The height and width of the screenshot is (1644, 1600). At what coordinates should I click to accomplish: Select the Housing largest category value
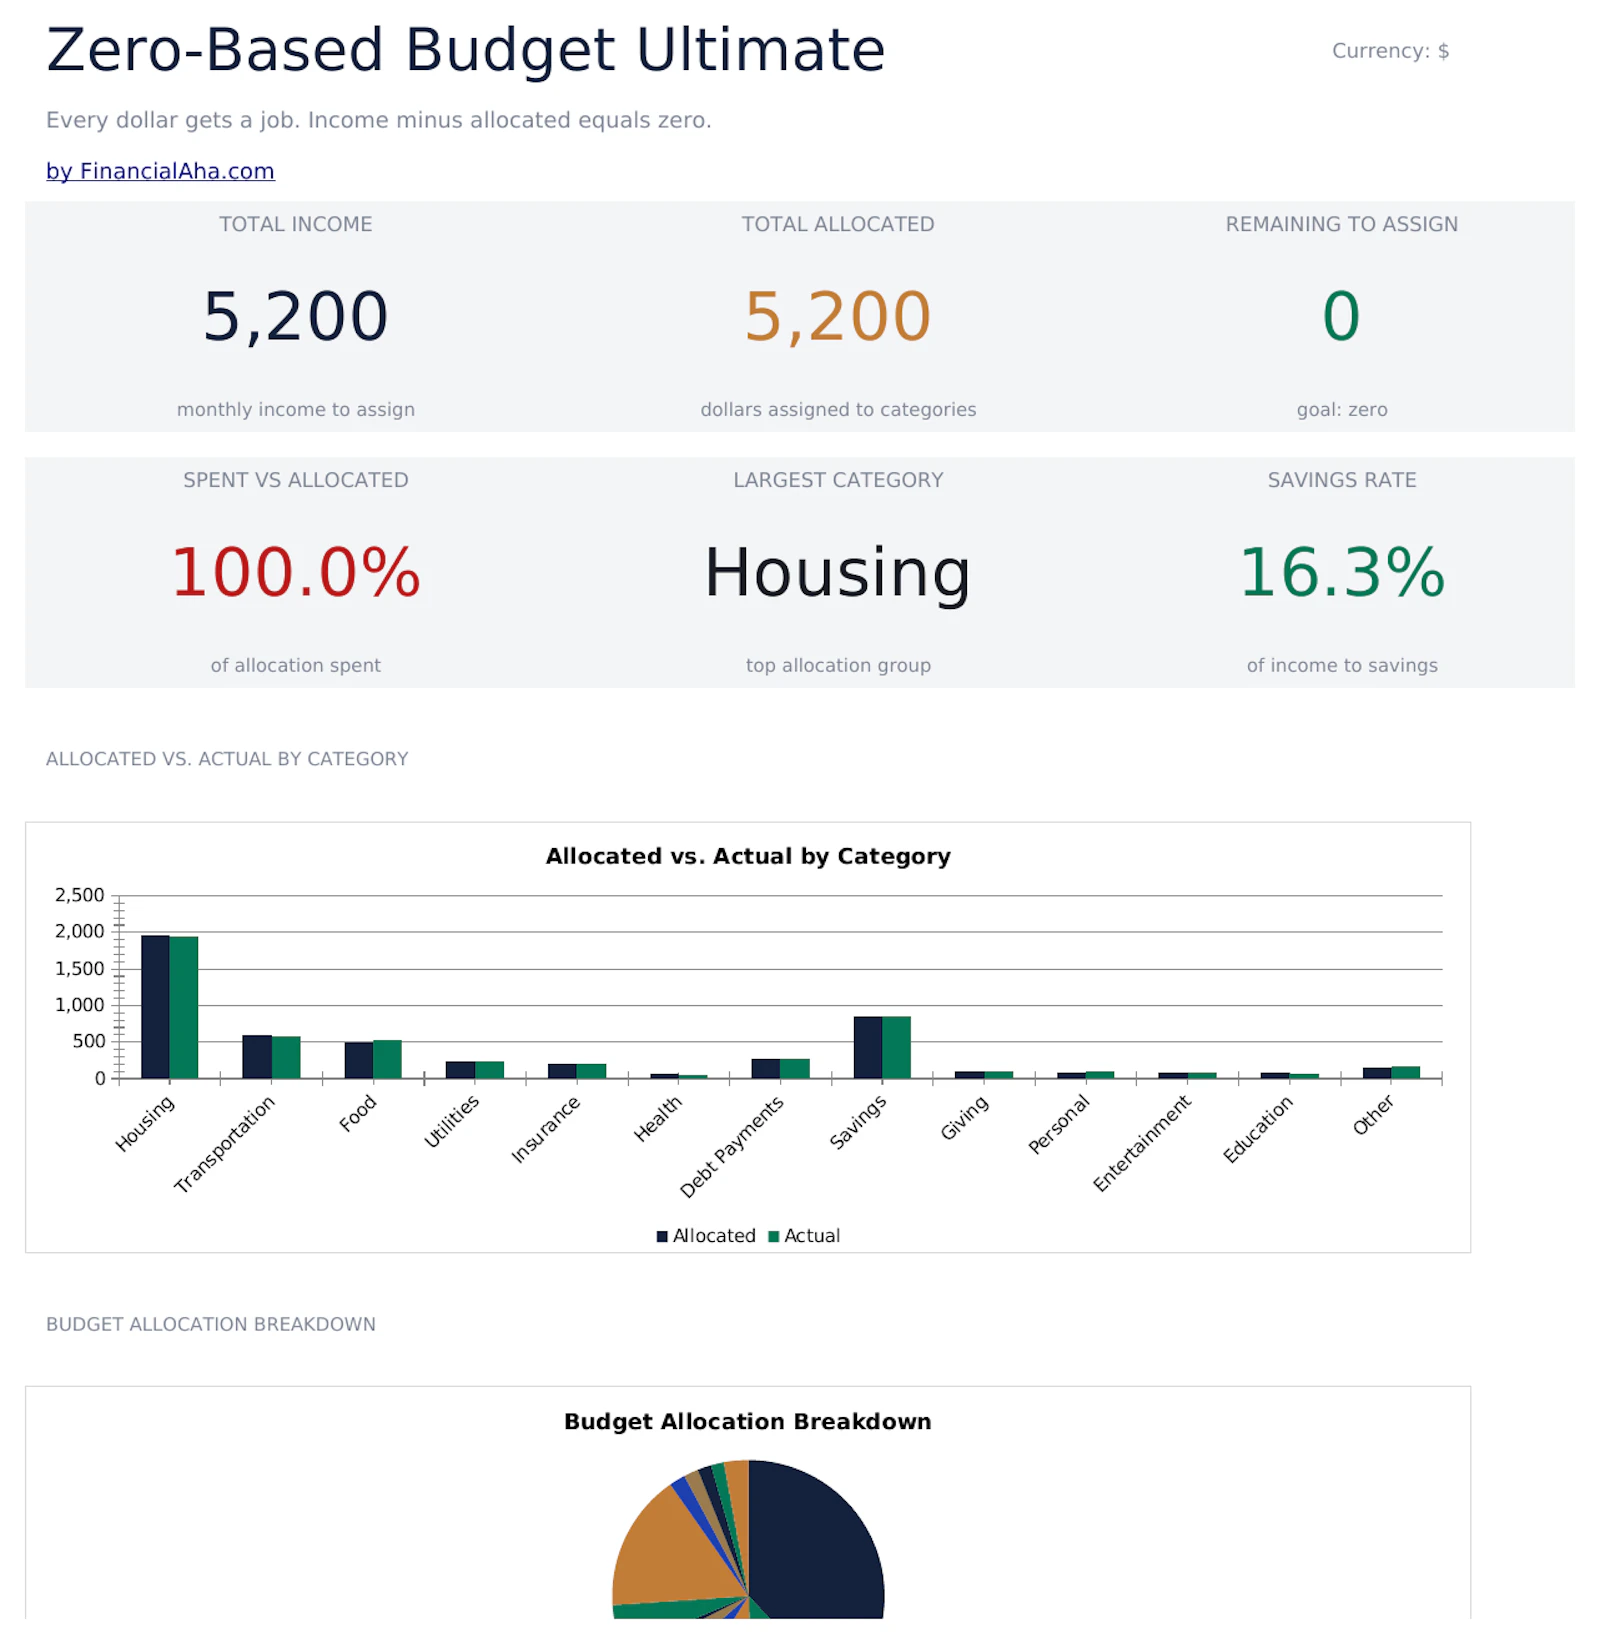(838, 575)
